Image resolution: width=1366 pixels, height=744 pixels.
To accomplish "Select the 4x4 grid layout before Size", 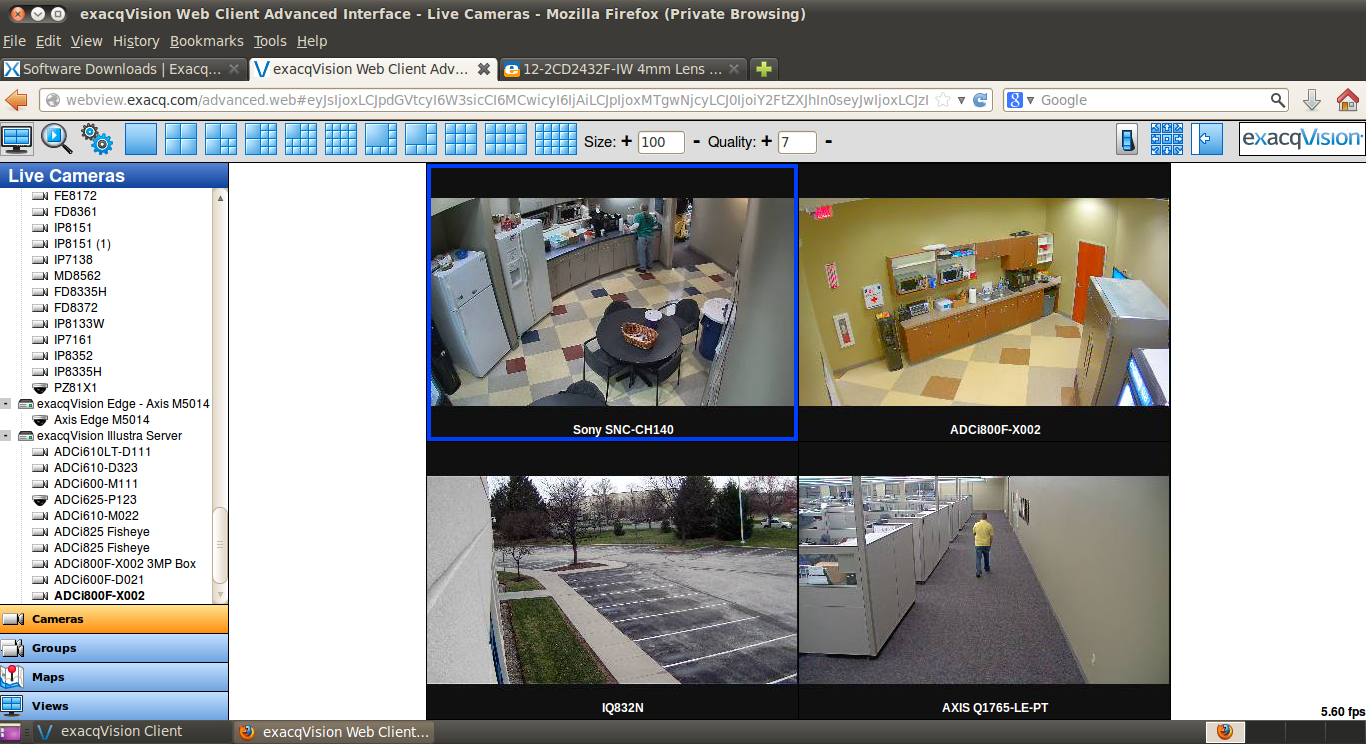I will (x=556, y=139).
